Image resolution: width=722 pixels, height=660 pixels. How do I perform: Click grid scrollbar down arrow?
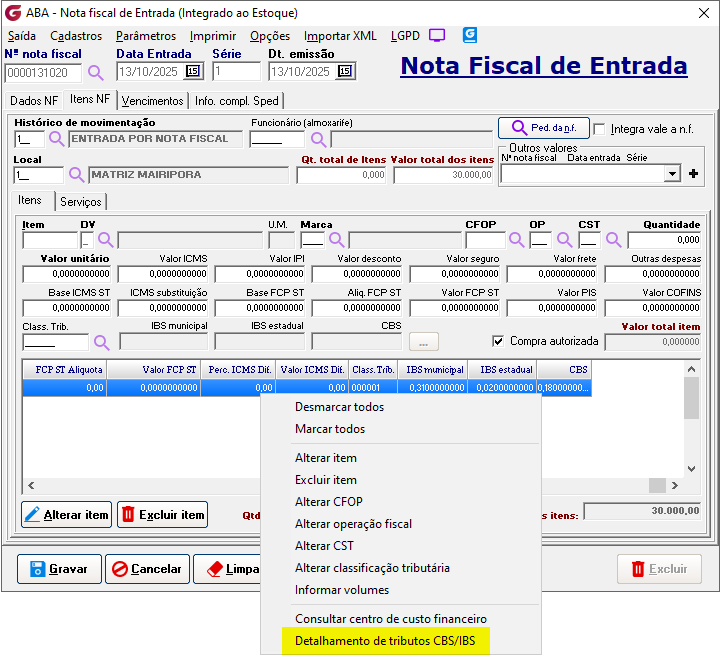(691, 469)
